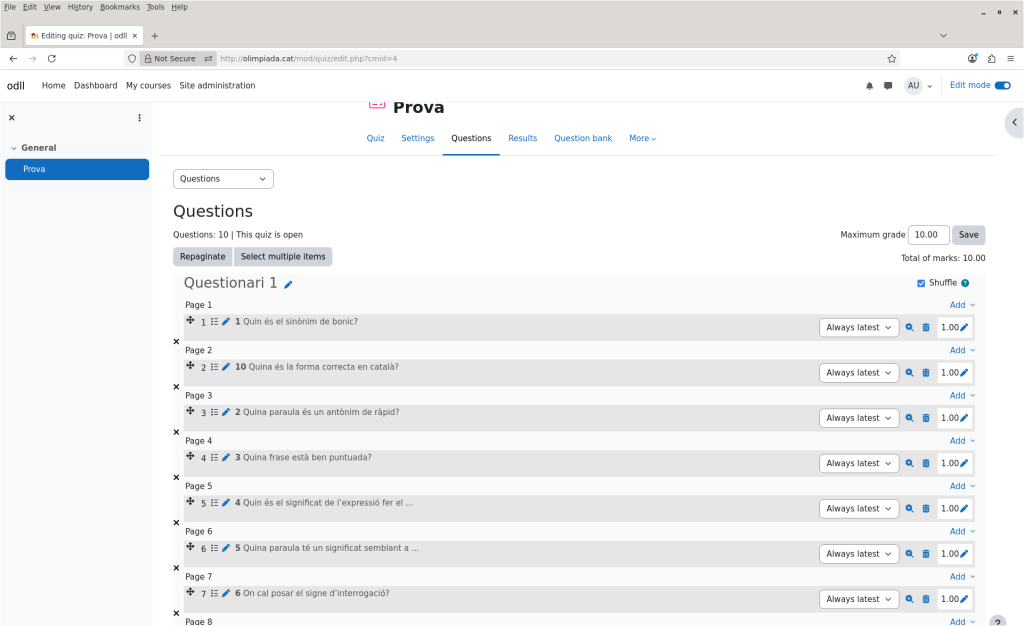Open help for the Shuffle option

point(965,284)
